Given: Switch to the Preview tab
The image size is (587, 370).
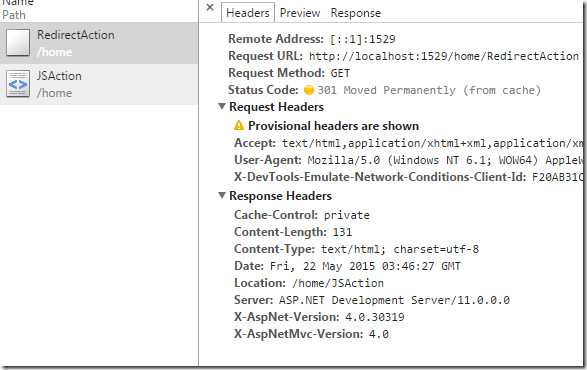Looking at the screenshot, I should pyautogui.click(x=300, y=13).
